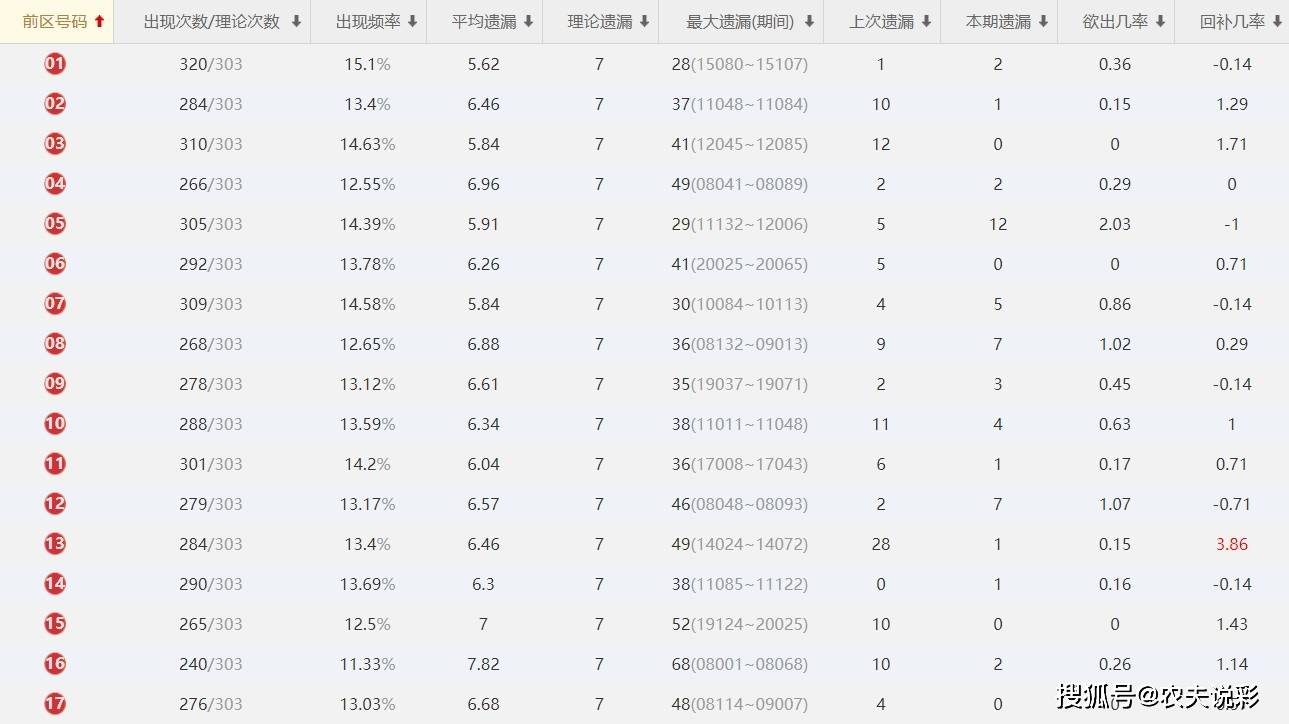Sort by 最大遗漏(期间) header
This screenshot has height=724, width=1289.
click(x=741, y=22)
